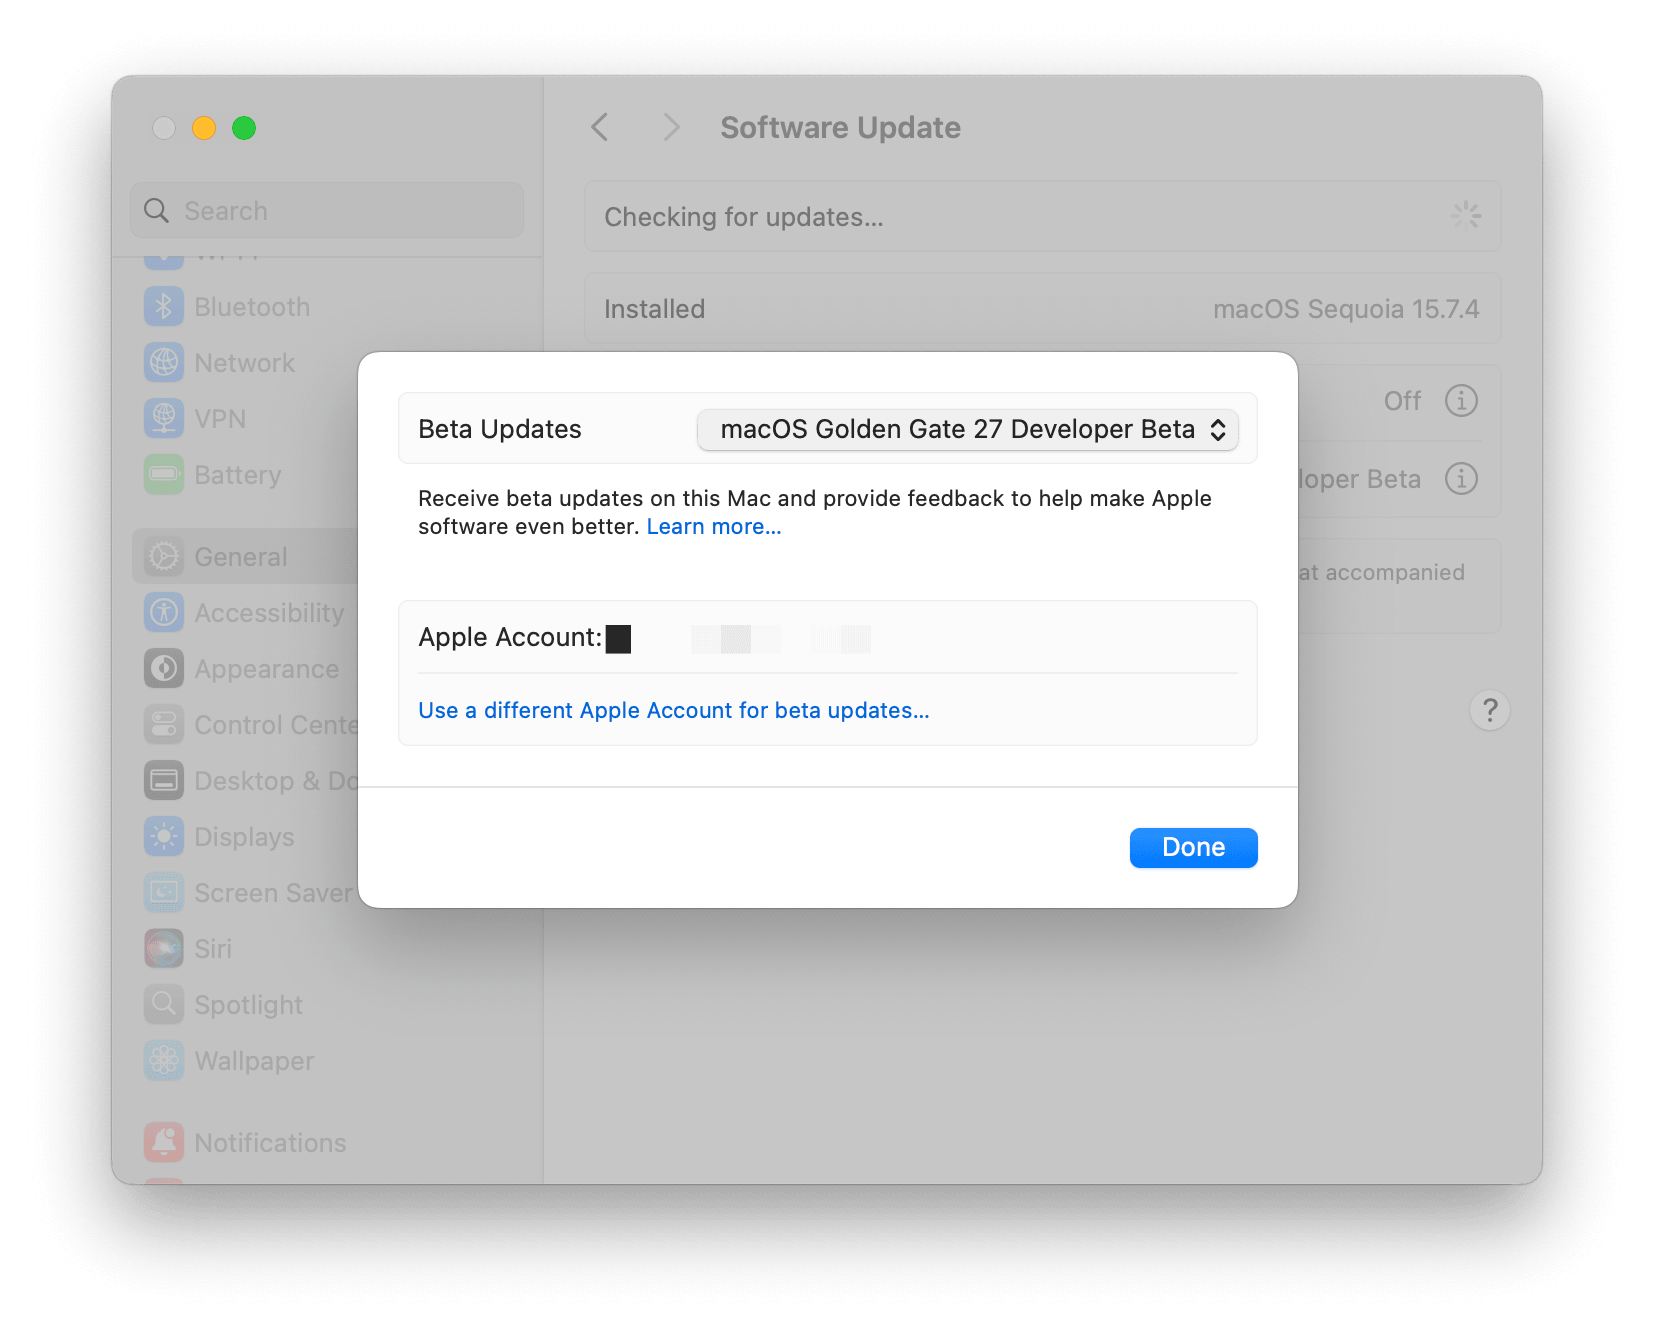The height and width of the screenshot is (1332, 1654).
Task: Click the VPN label in the sidebar
Action: (x=220, y=419)
